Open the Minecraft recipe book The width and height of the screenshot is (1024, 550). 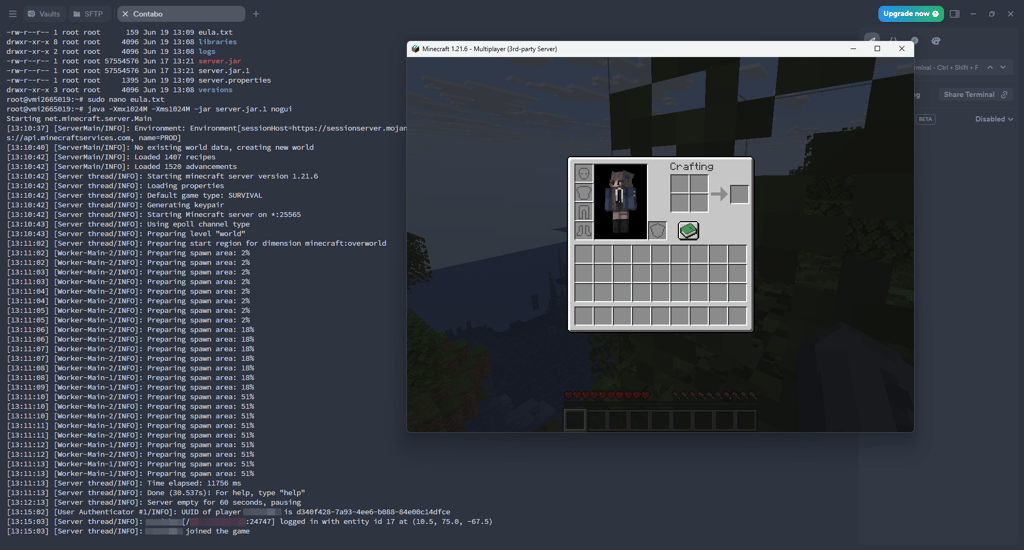[688, 231]
